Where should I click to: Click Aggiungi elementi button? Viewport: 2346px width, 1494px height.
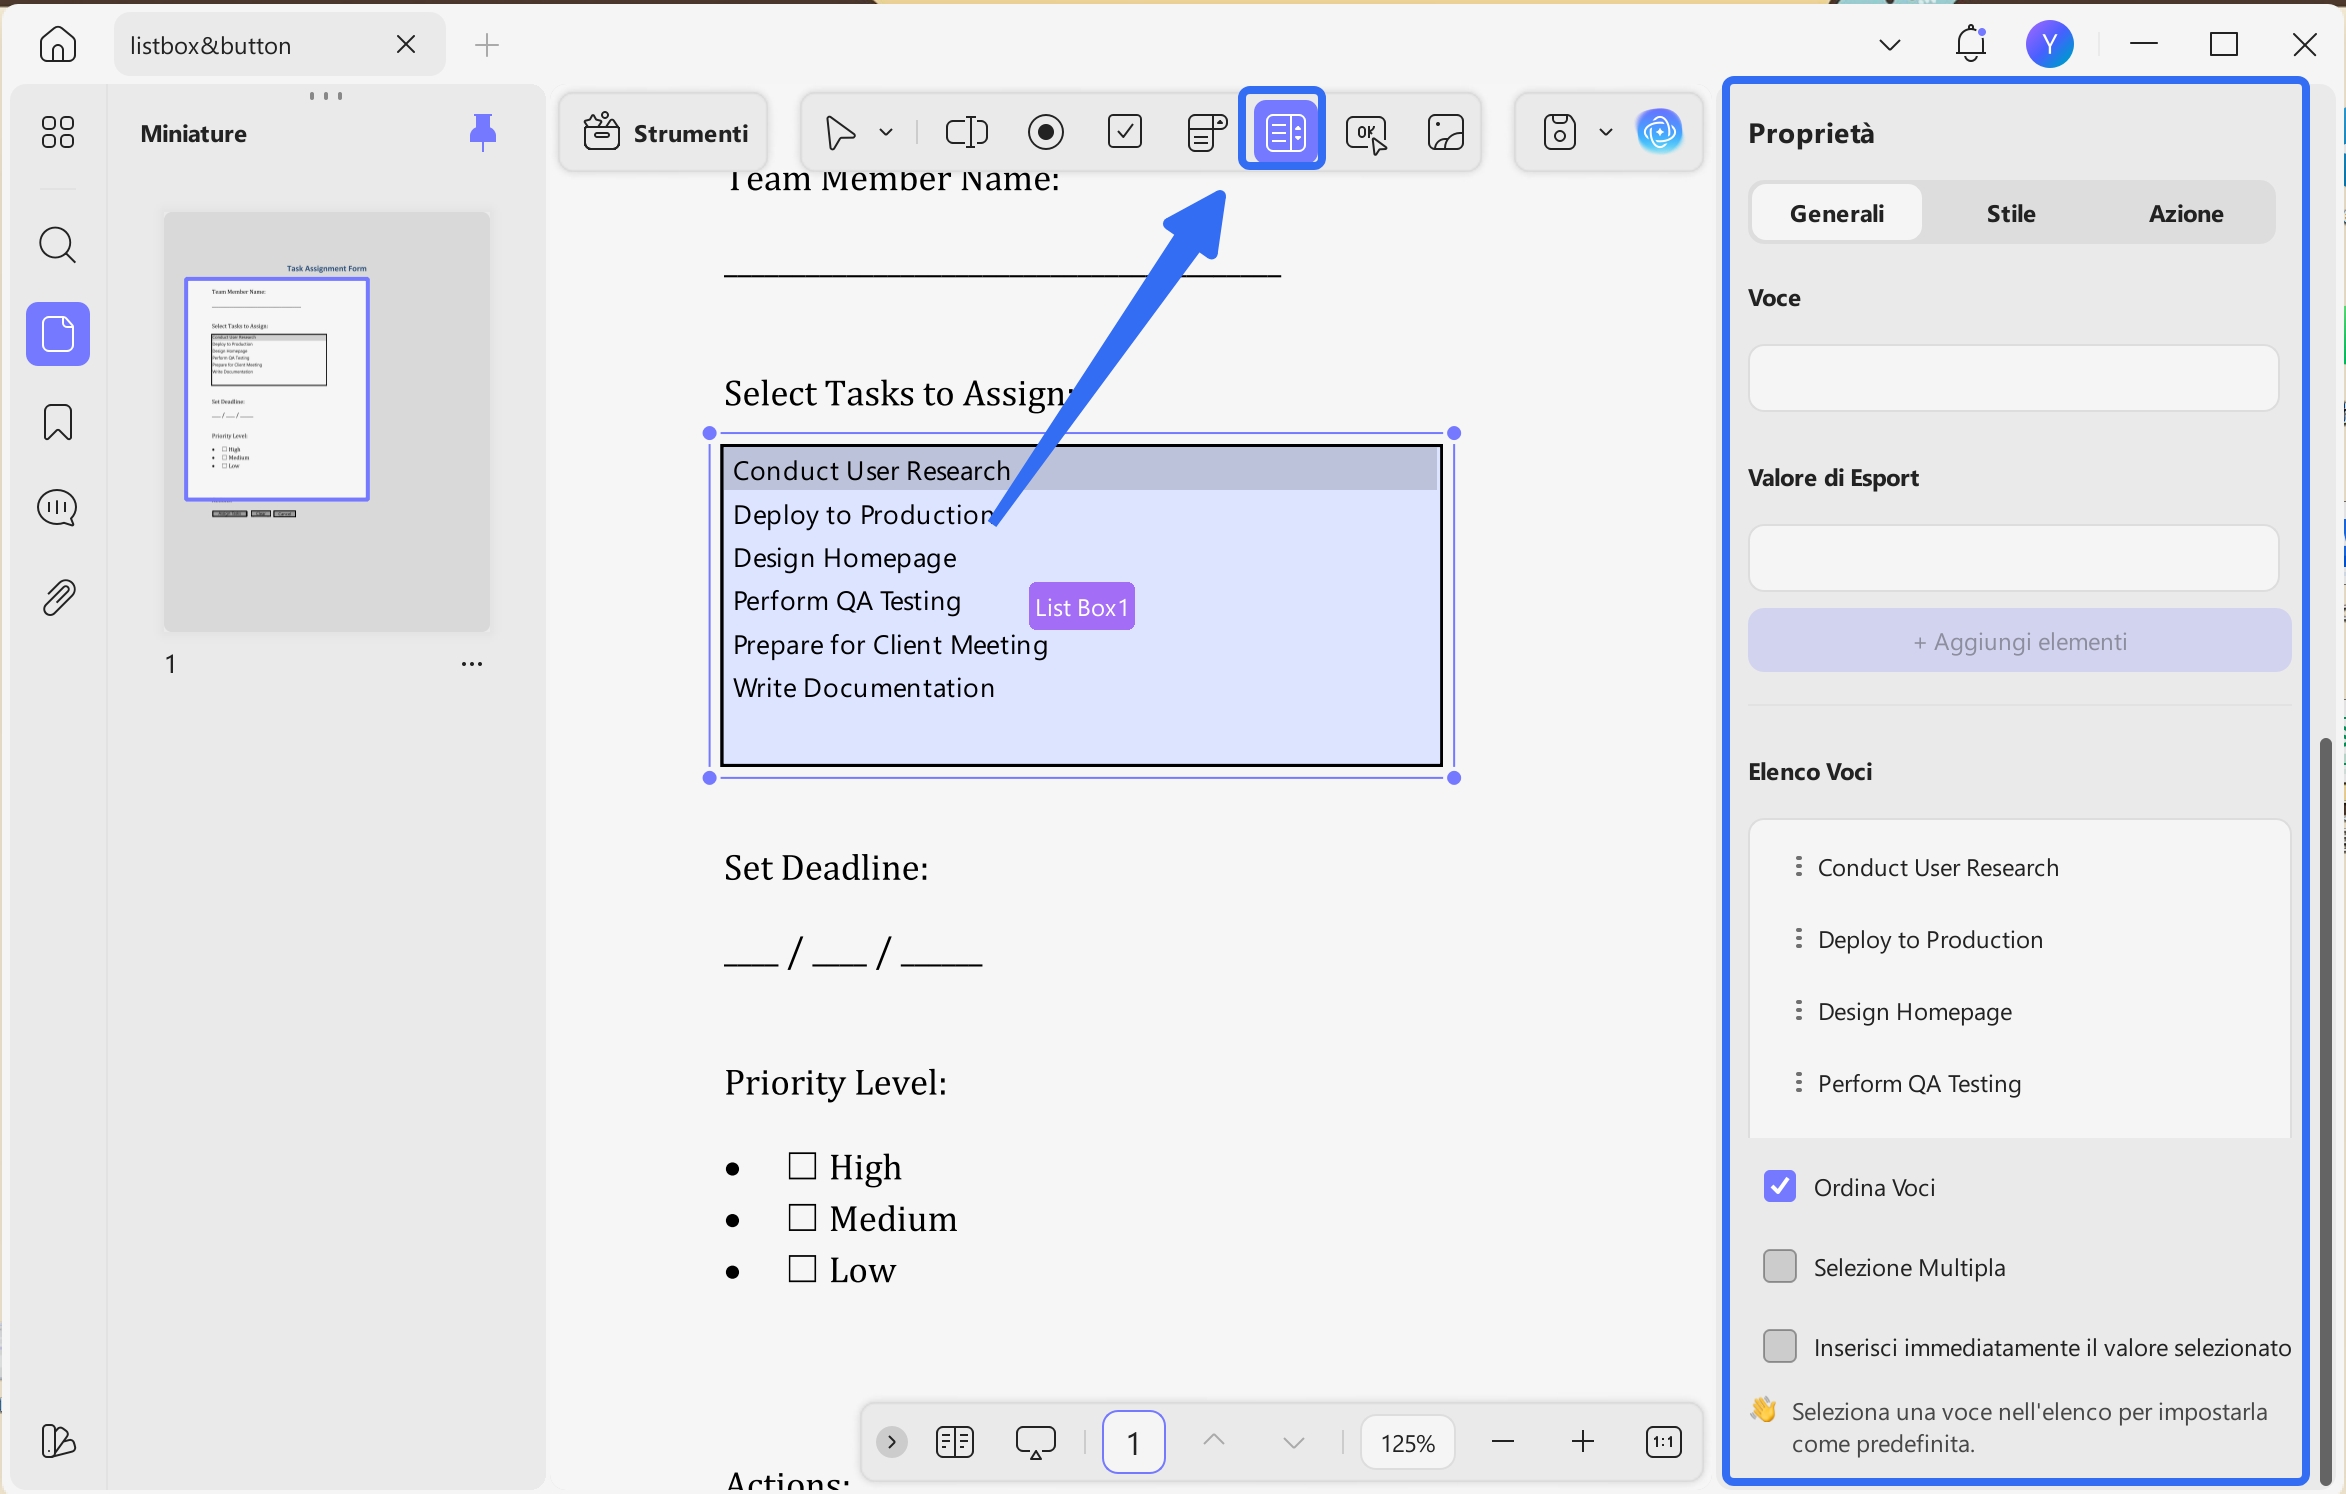pos(2019,641)
